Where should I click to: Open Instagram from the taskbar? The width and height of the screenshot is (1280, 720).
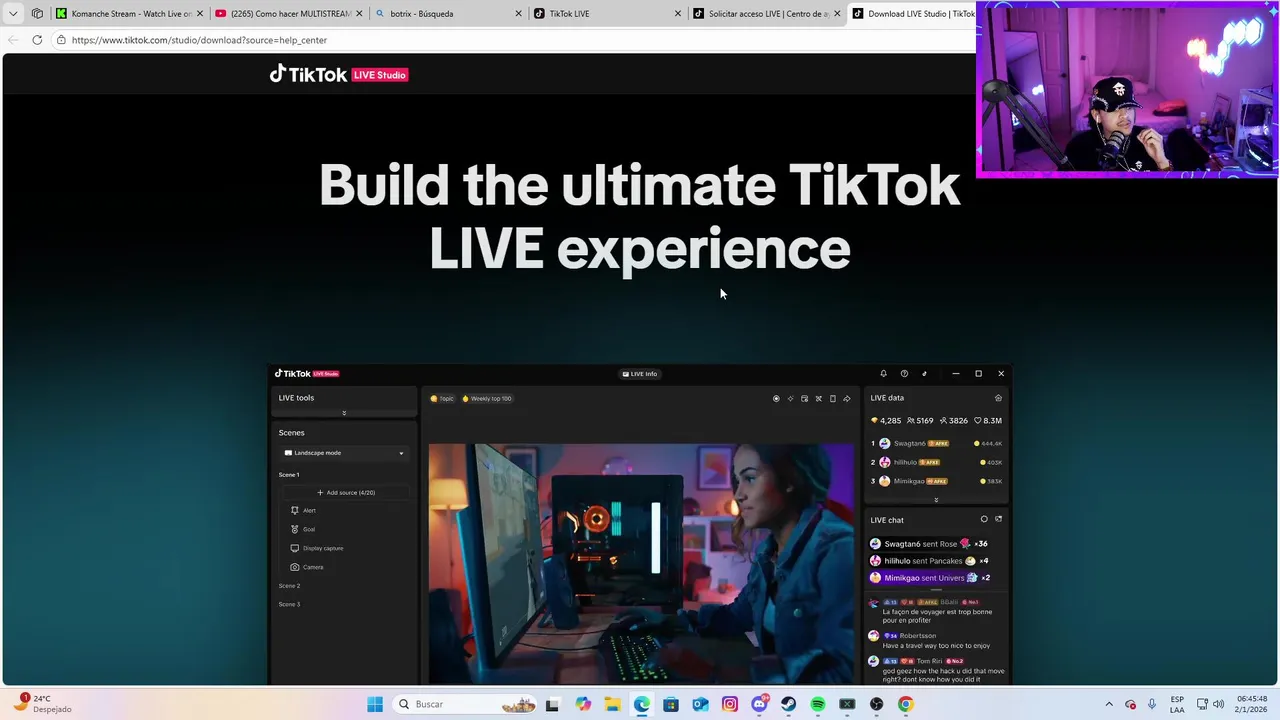[730, 704]
